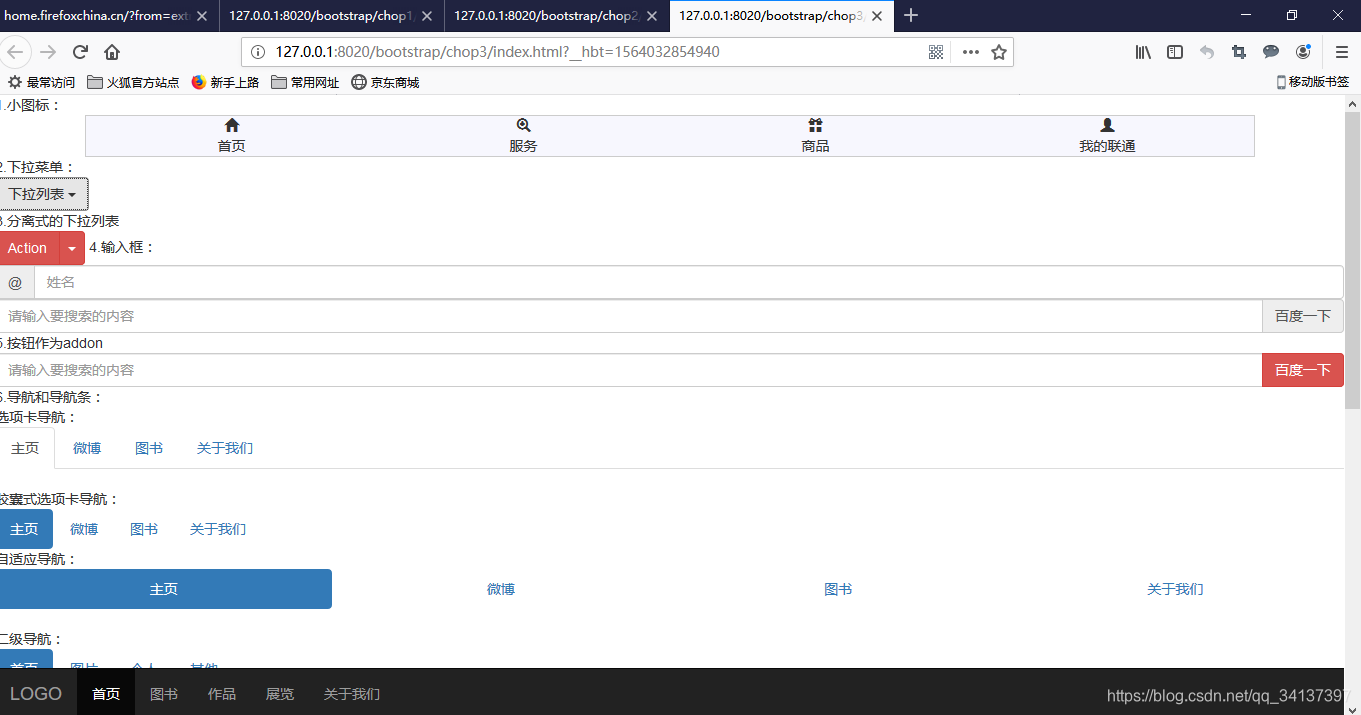
Task: Click the QR code icon in address bar
Action: [936, 52]
